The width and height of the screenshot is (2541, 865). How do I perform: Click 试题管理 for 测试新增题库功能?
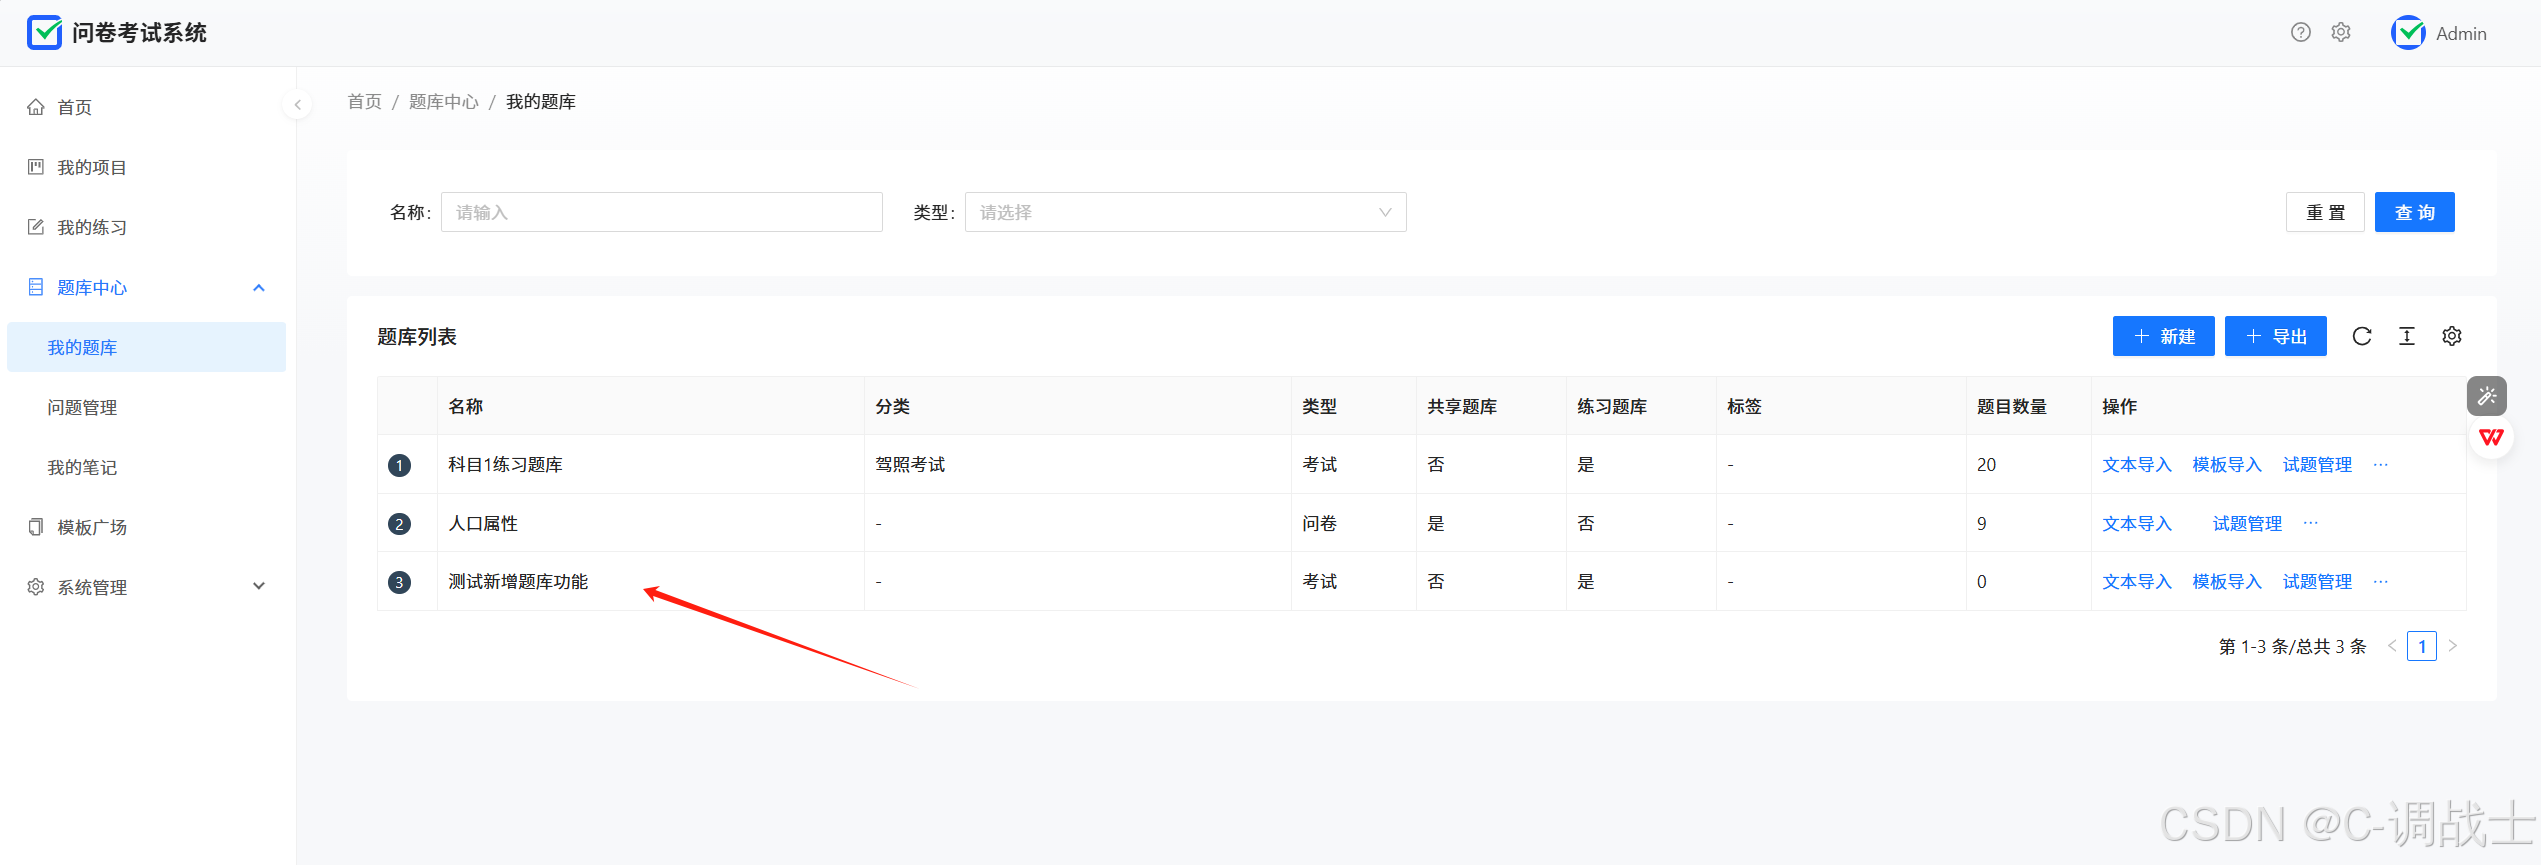(x=2317, y=581)
